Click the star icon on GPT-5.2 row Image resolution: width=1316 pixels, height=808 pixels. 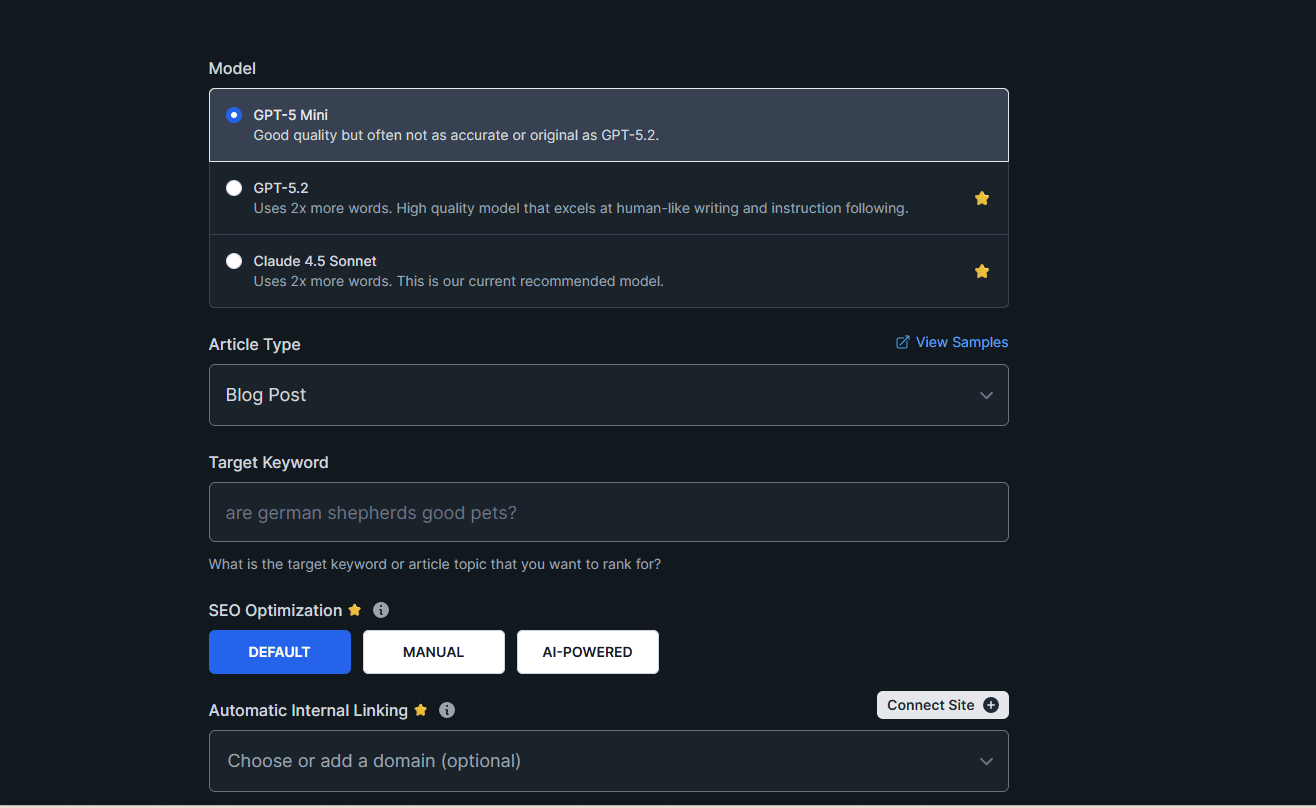click(981, 198)
